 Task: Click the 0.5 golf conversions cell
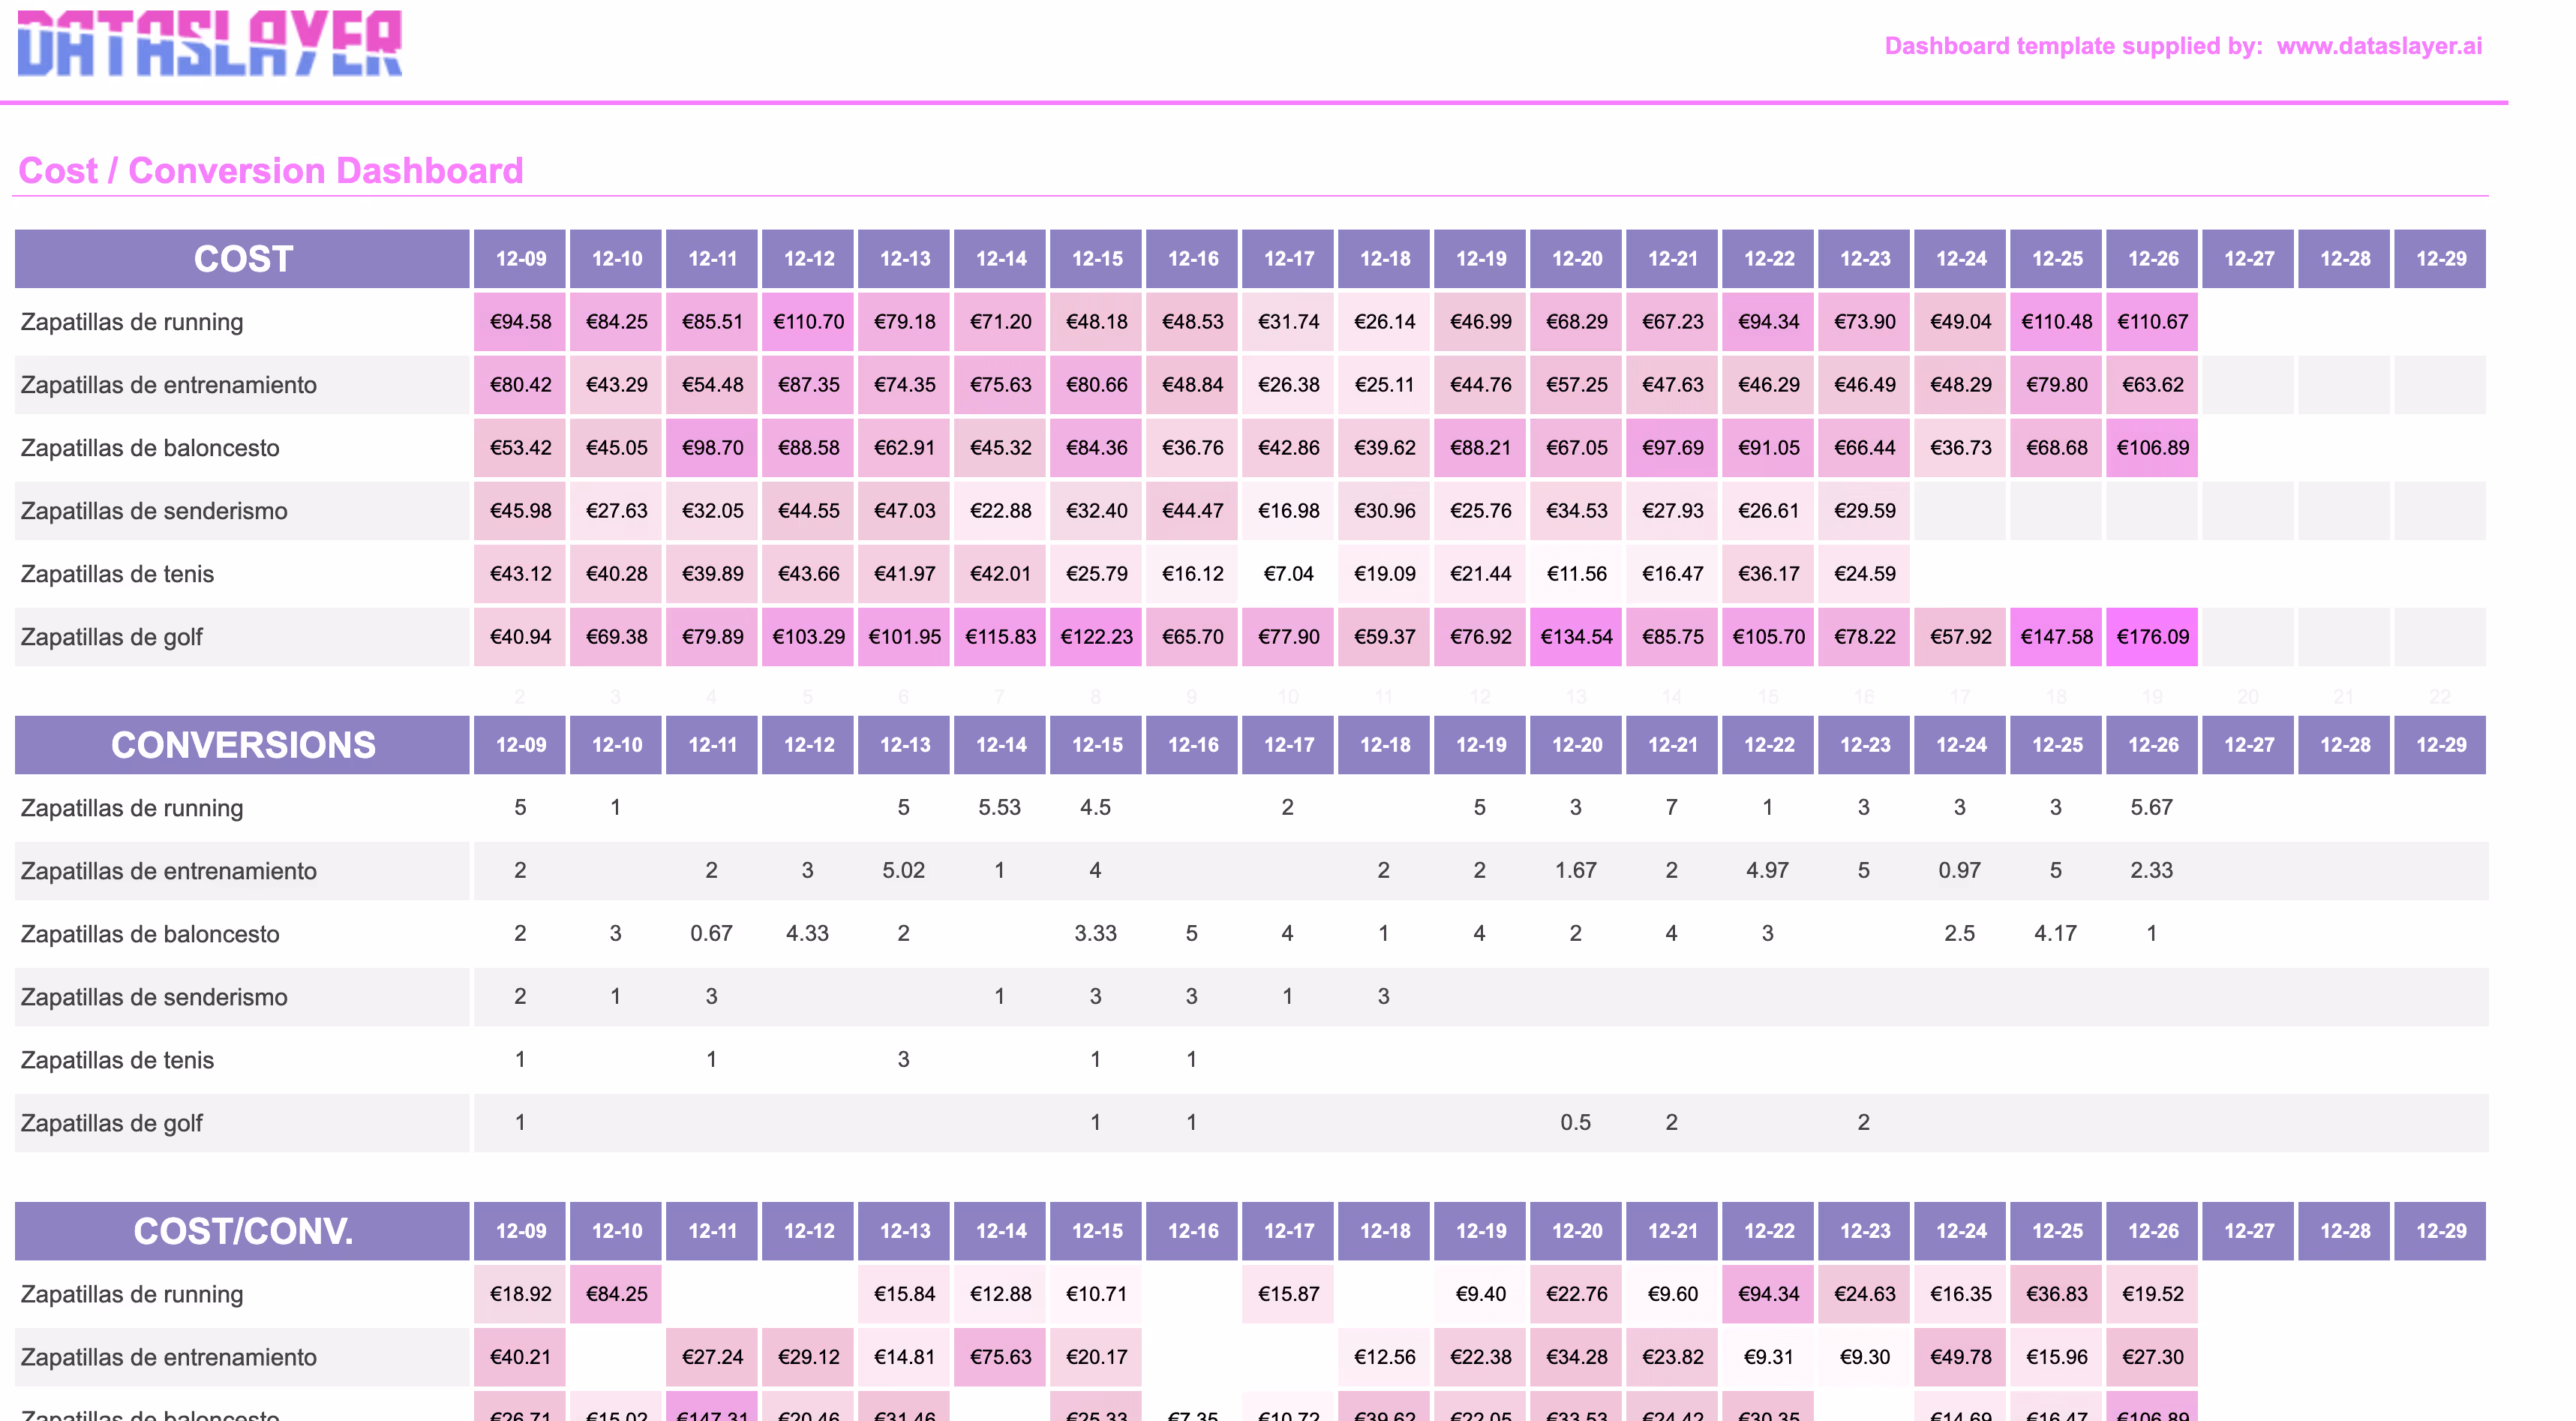[x=1575, y=1122]
